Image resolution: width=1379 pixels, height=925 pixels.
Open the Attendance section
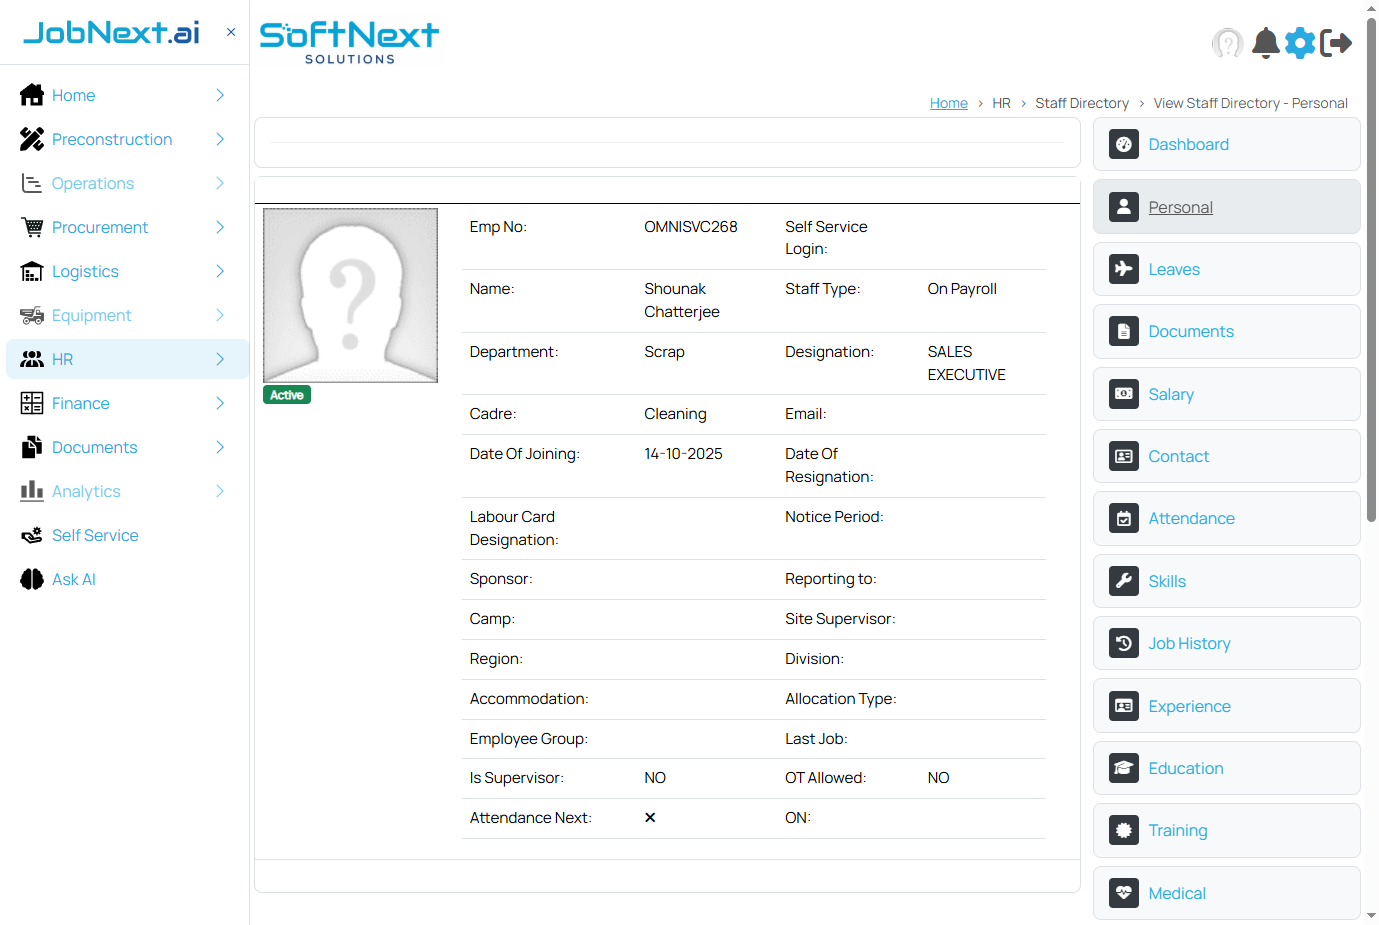tap(1191, 518)
